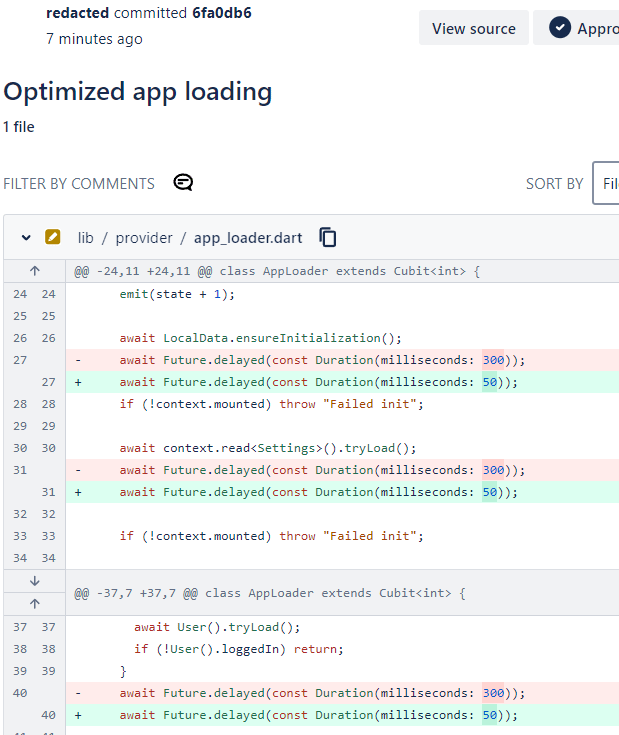Click the modified file pencil icon

(x=52, y=237)
